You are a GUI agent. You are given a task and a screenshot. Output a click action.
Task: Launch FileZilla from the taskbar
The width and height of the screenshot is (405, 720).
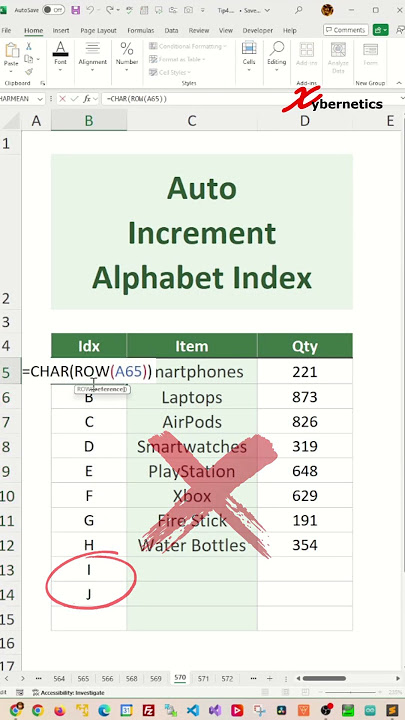coord(148,710)
